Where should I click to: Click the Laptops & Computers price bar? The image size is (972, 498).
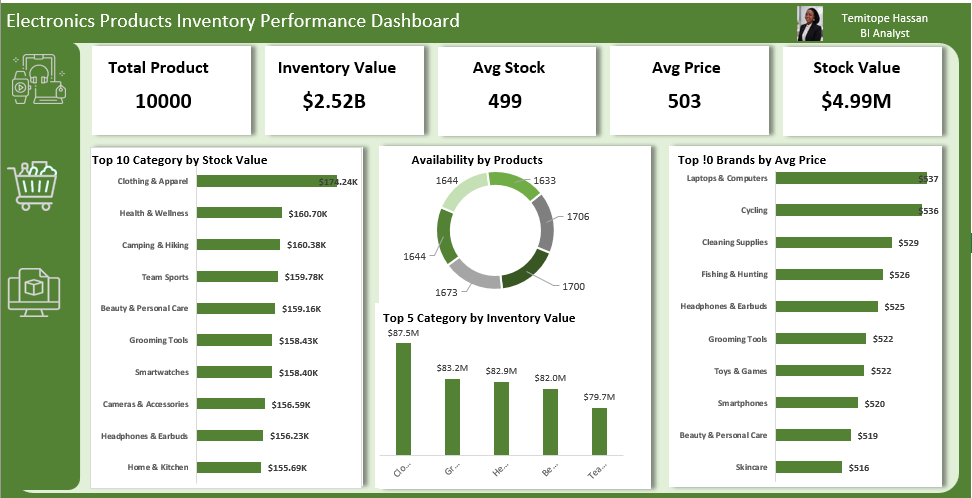pos(851,178)
